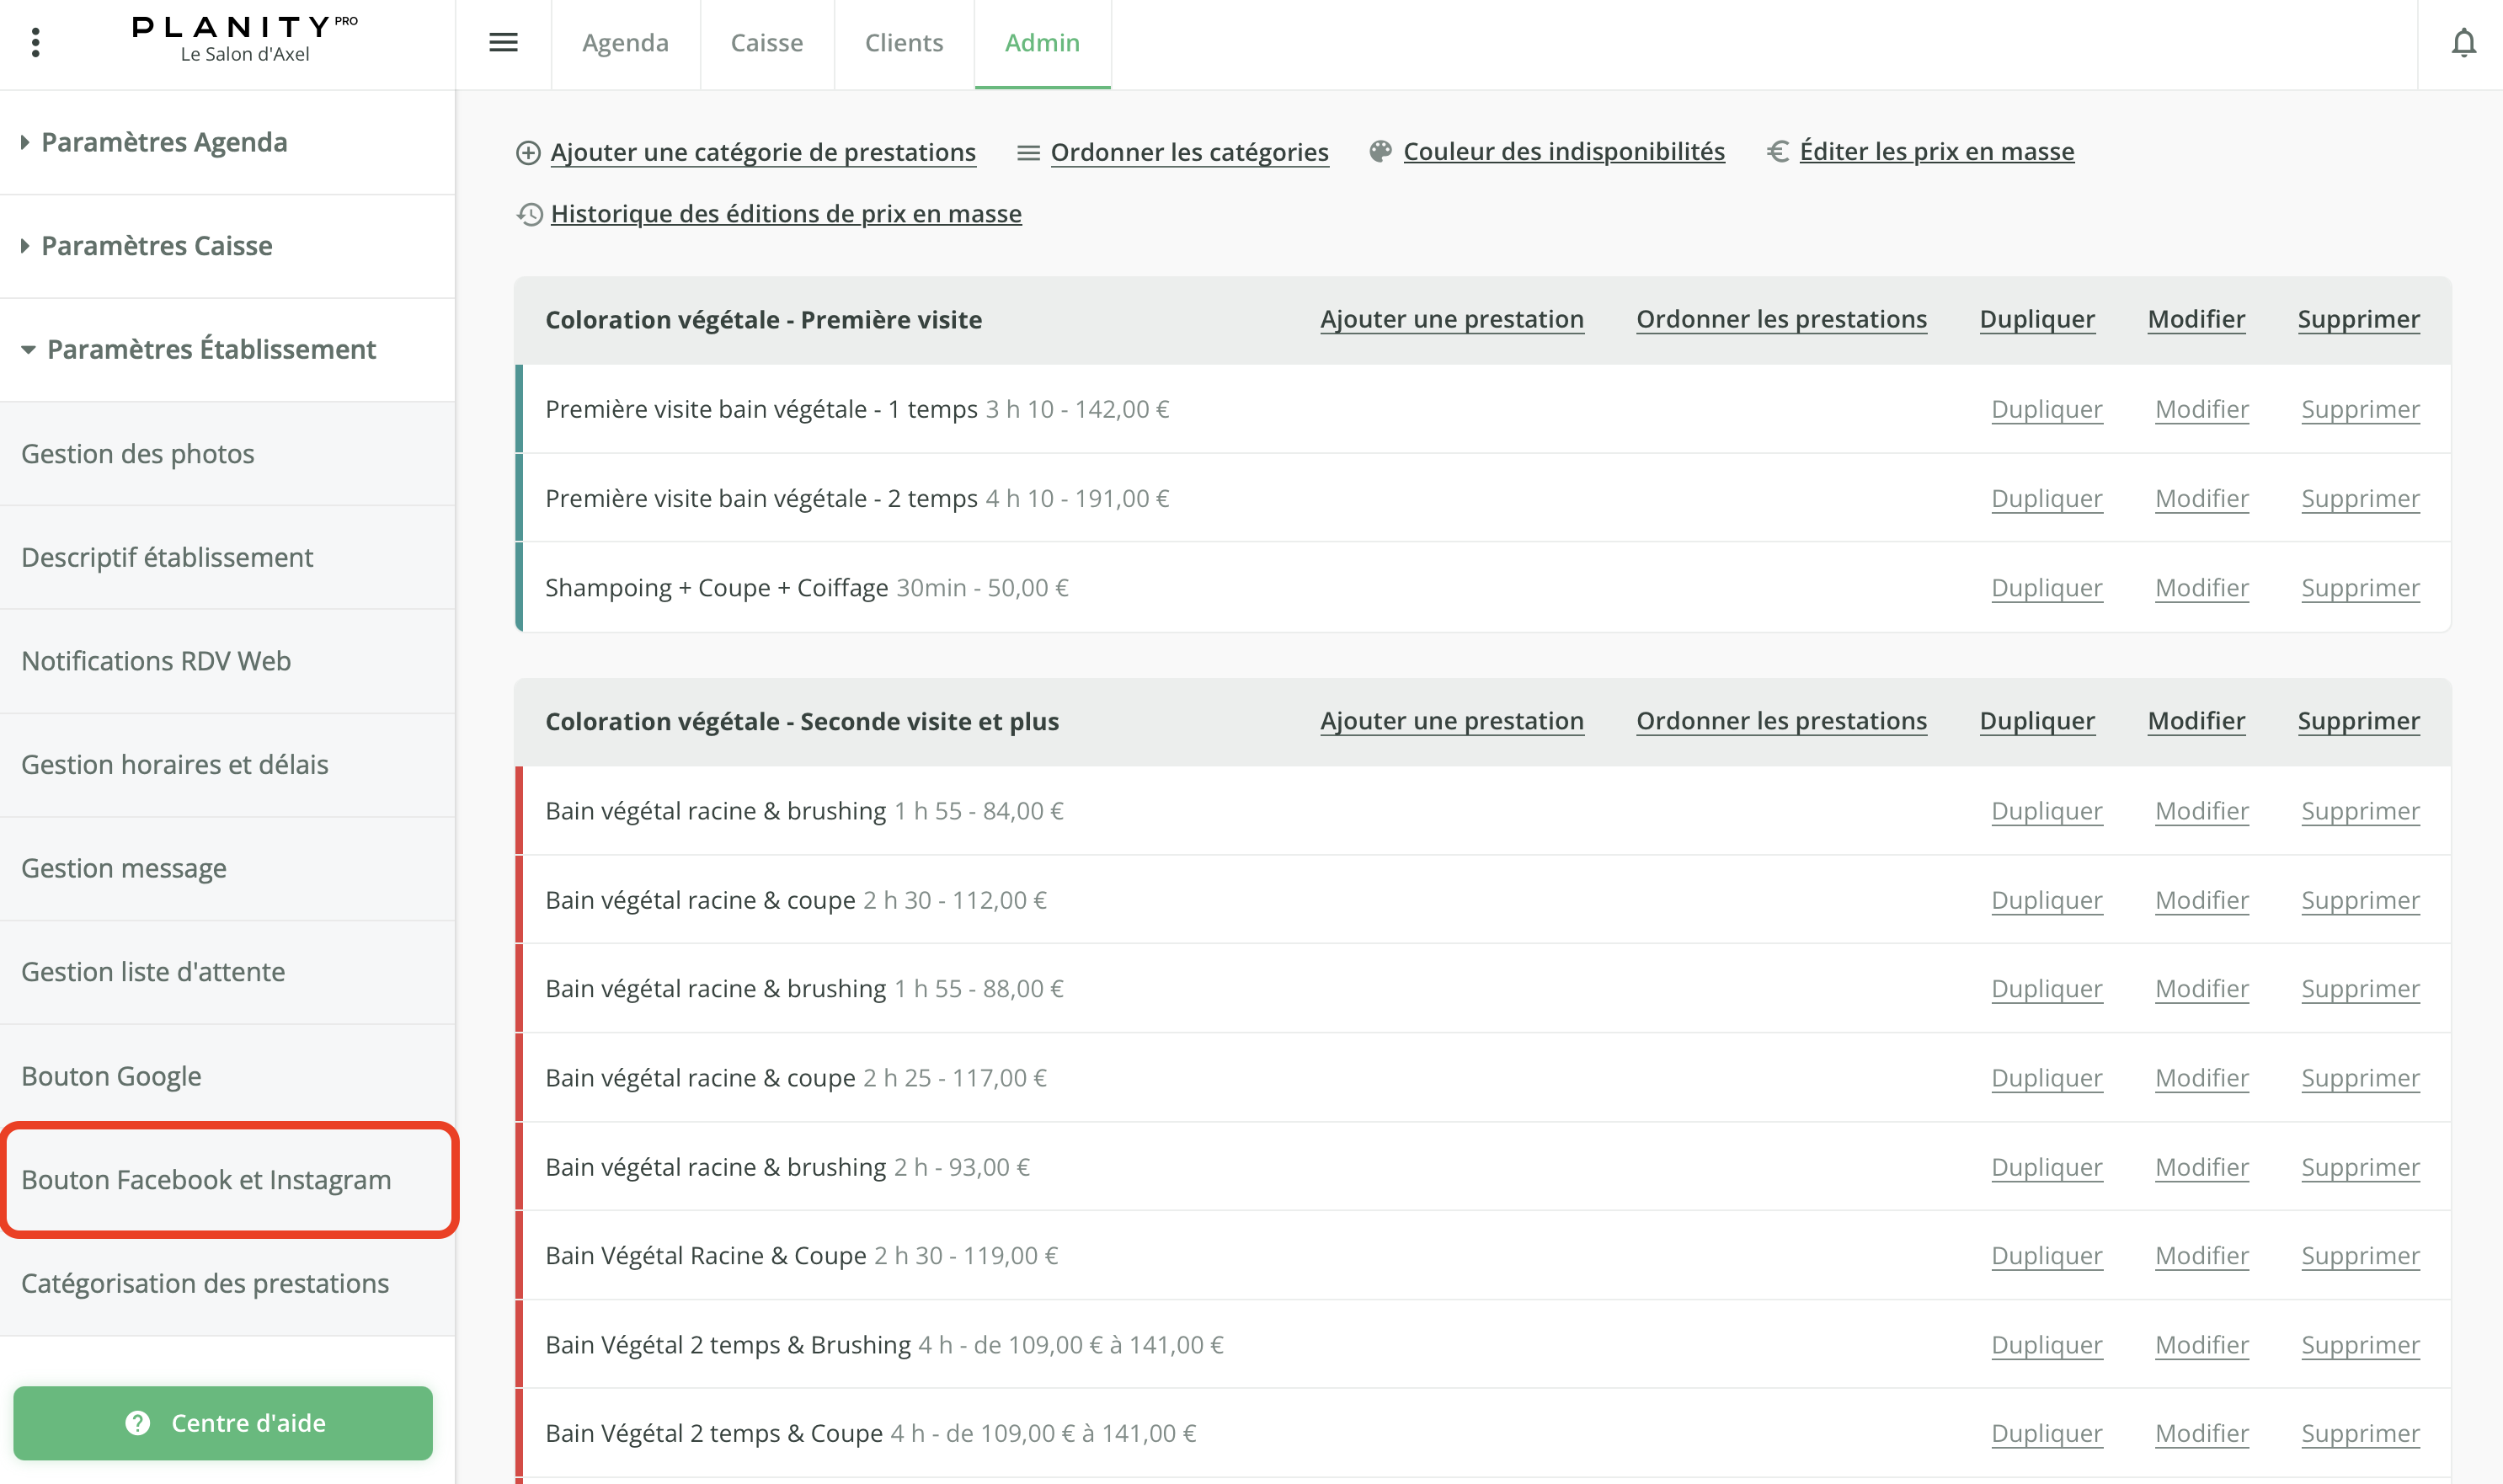Click the reorder lines icon for categories
Screen dimensions: 2503x1484
pyautogui.click(x=1028, y=153)
